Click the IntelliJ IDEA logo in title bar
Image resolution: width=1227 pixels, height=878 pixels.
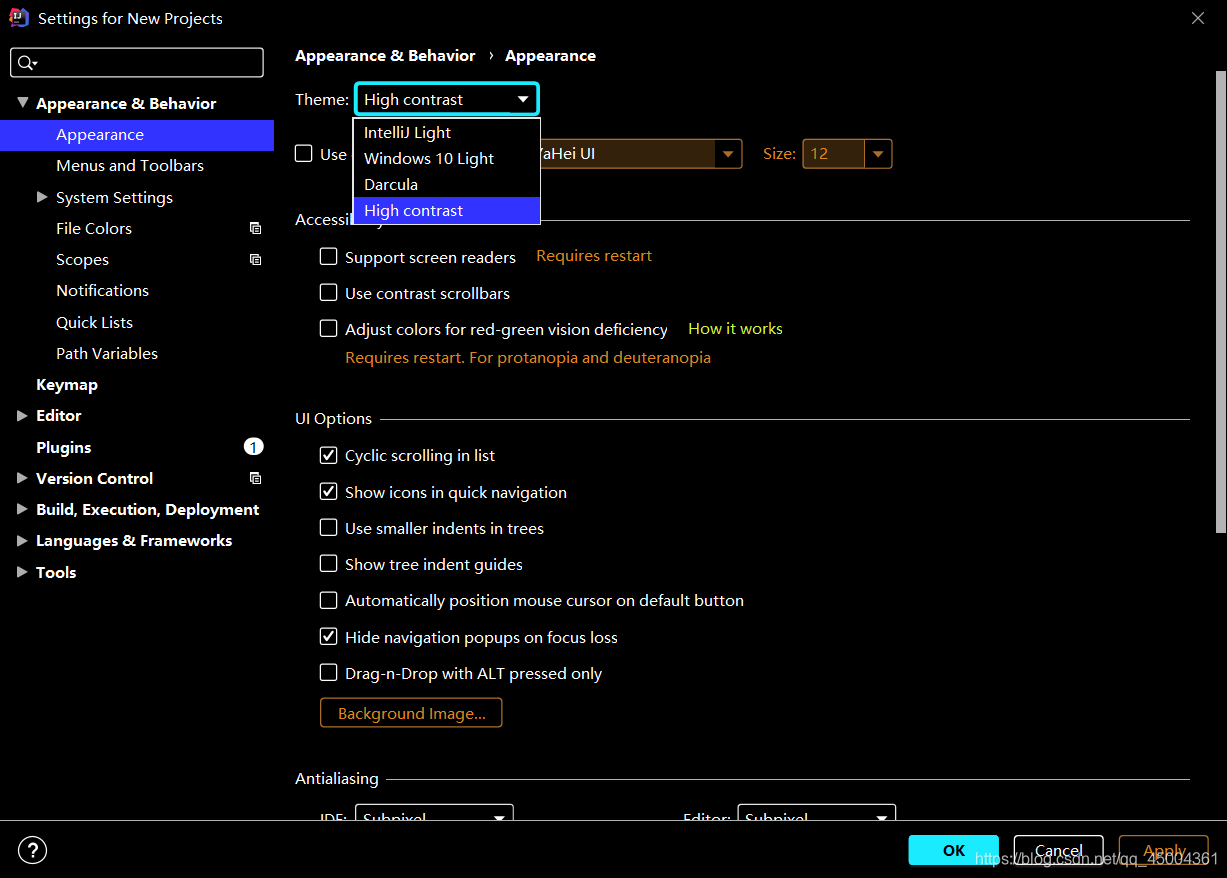tap(18, 18)
